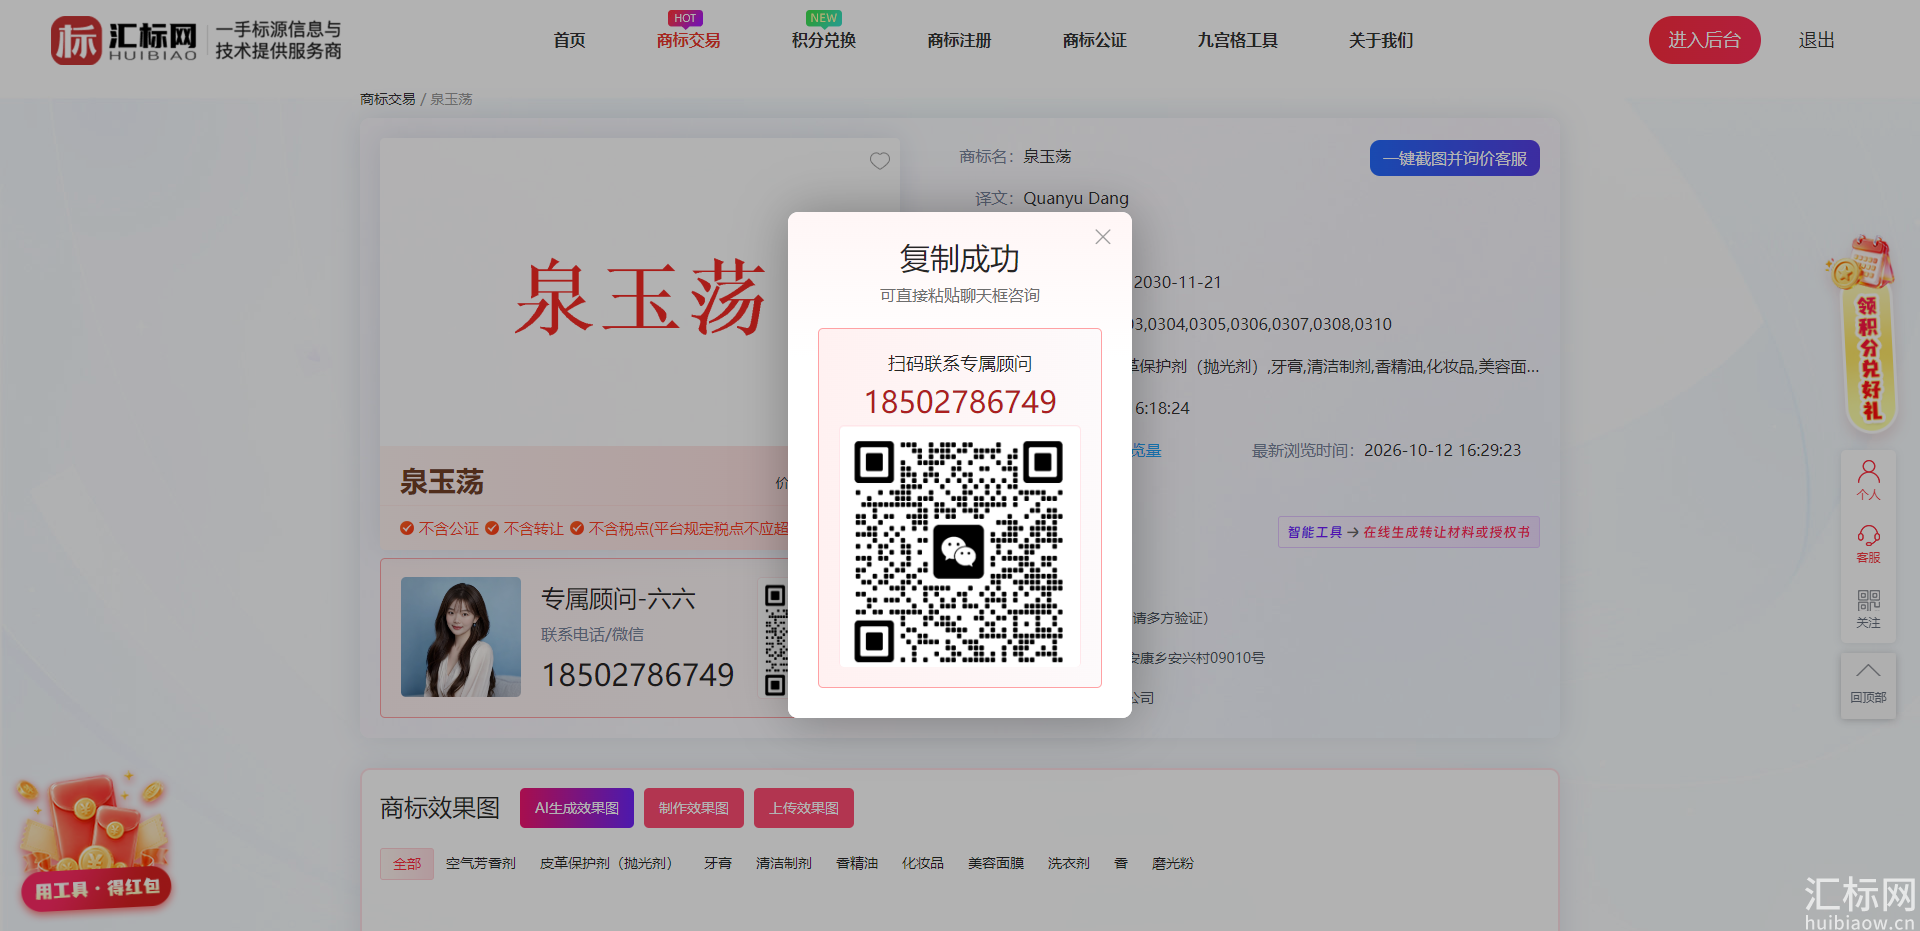Click the 上传效果图 button
The image size is (1920, 931).
click(x=804, y=808)
